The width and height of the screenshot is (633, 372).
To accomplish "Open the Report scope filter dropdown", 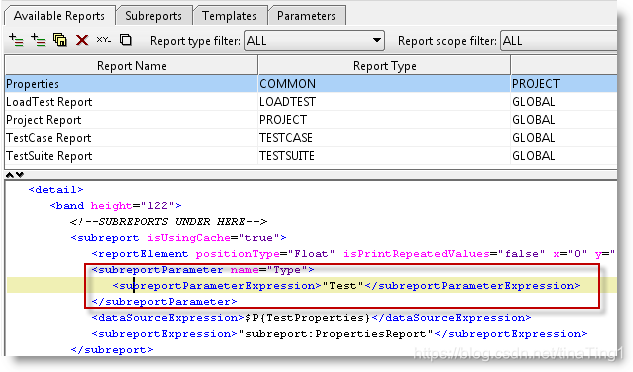I will coord(559,41).
